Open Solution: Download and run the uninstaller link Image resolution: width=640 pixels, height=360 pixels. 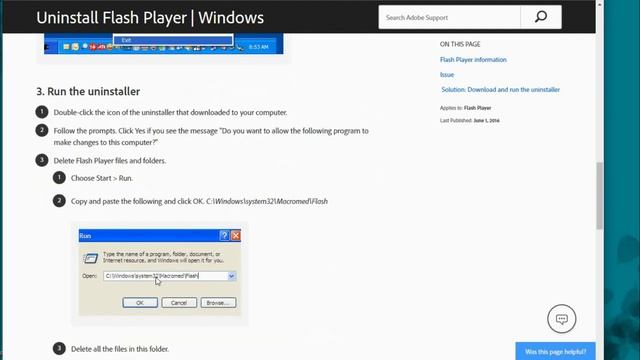(500, 89)
